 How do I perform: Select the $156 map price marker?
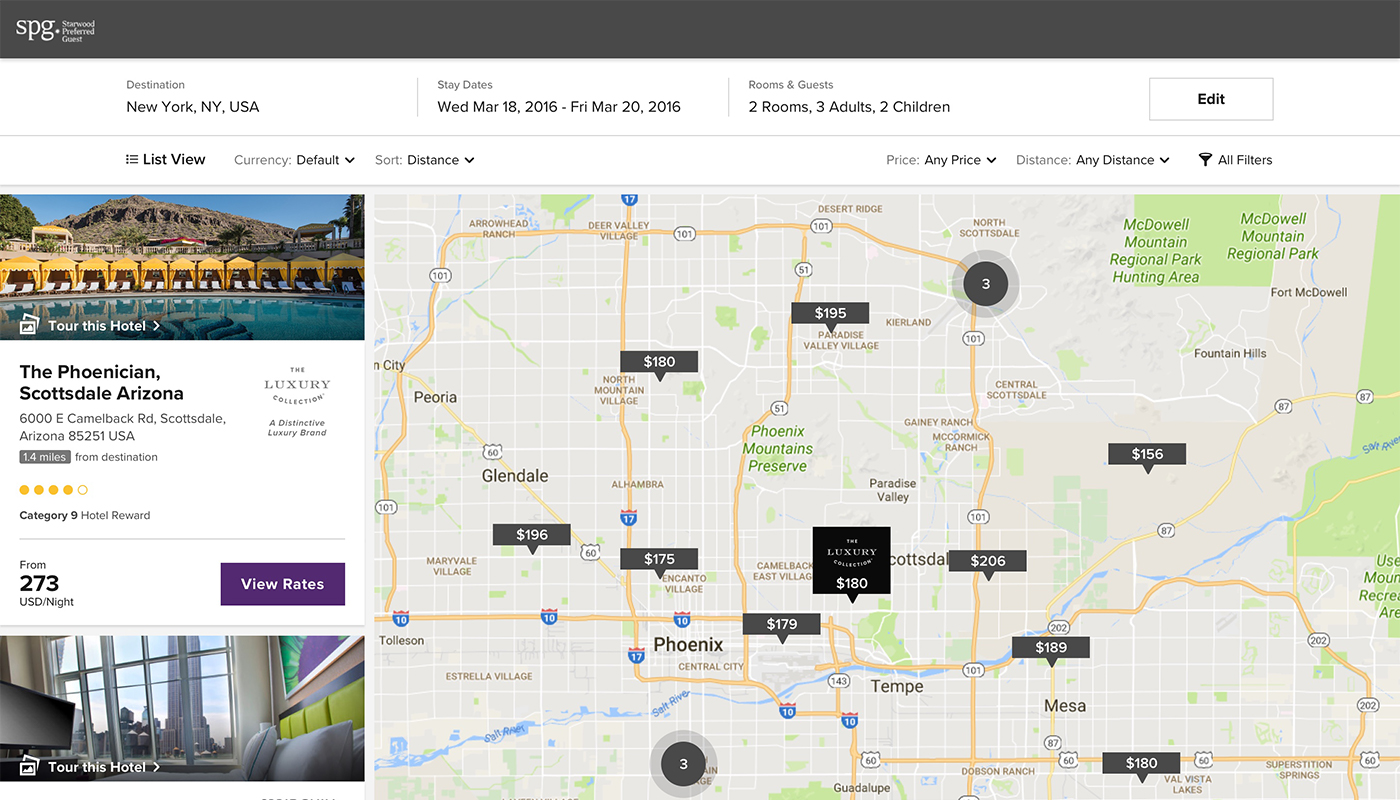[x=1147, y=455]
